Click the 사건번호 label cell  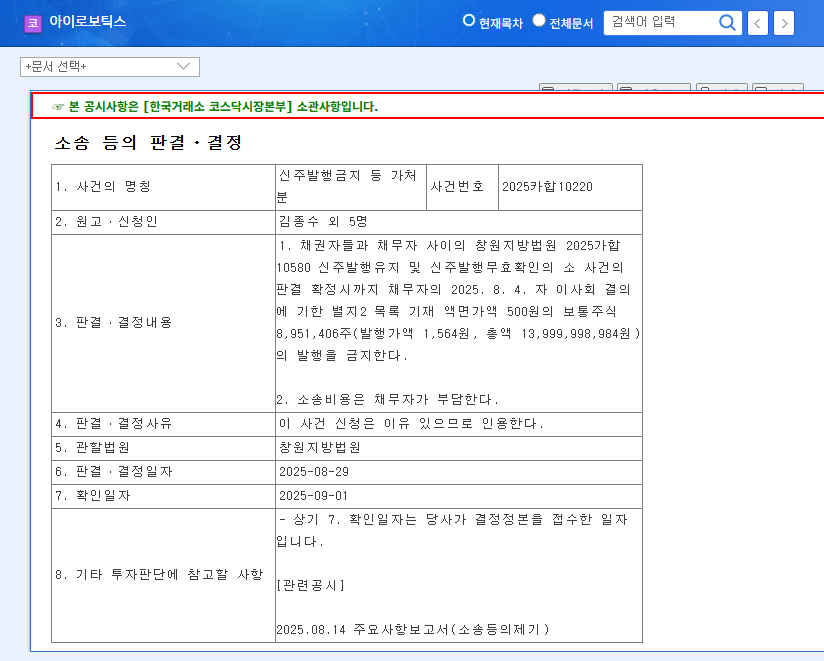[x=462, y=187]
